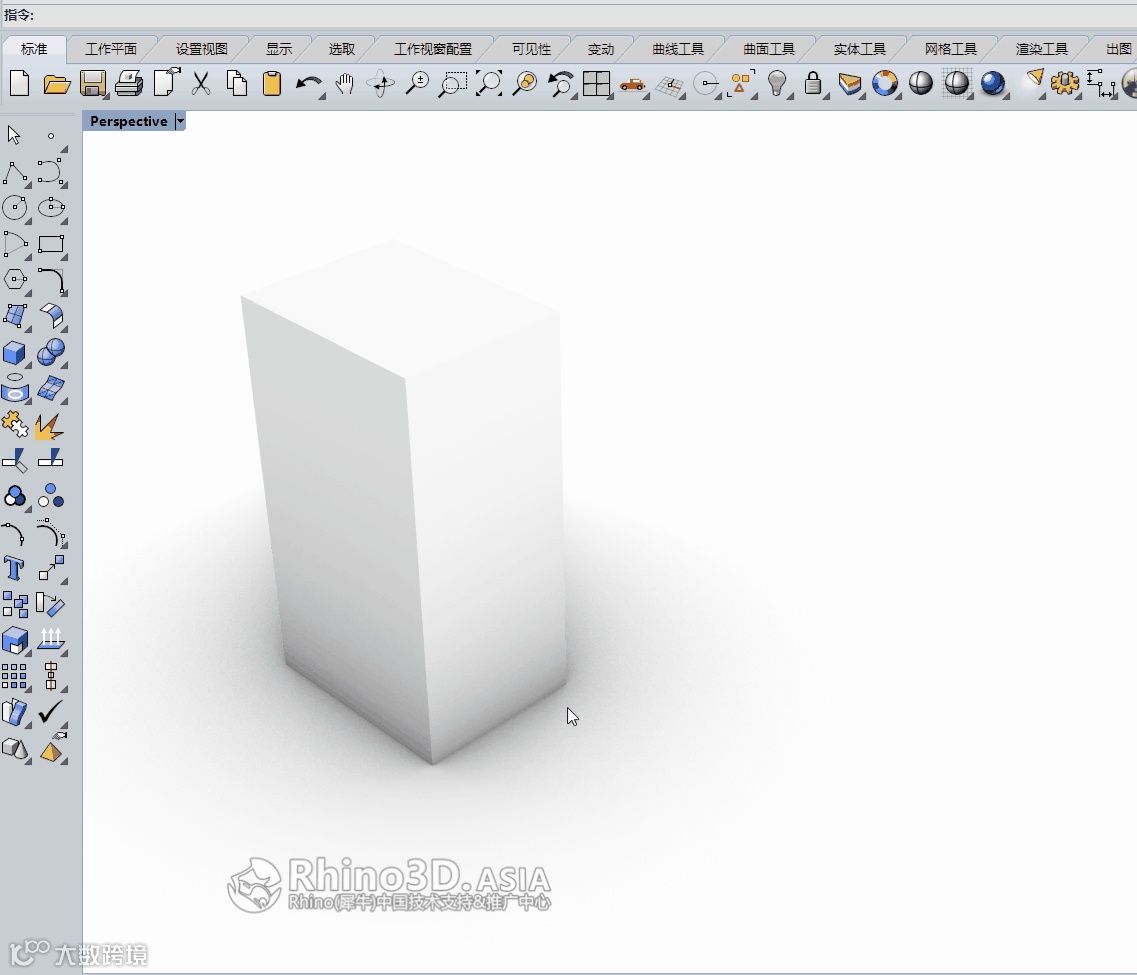
Task: Switch to the 标准 tab
Action: pyautogui.click(x=34, y=49)
